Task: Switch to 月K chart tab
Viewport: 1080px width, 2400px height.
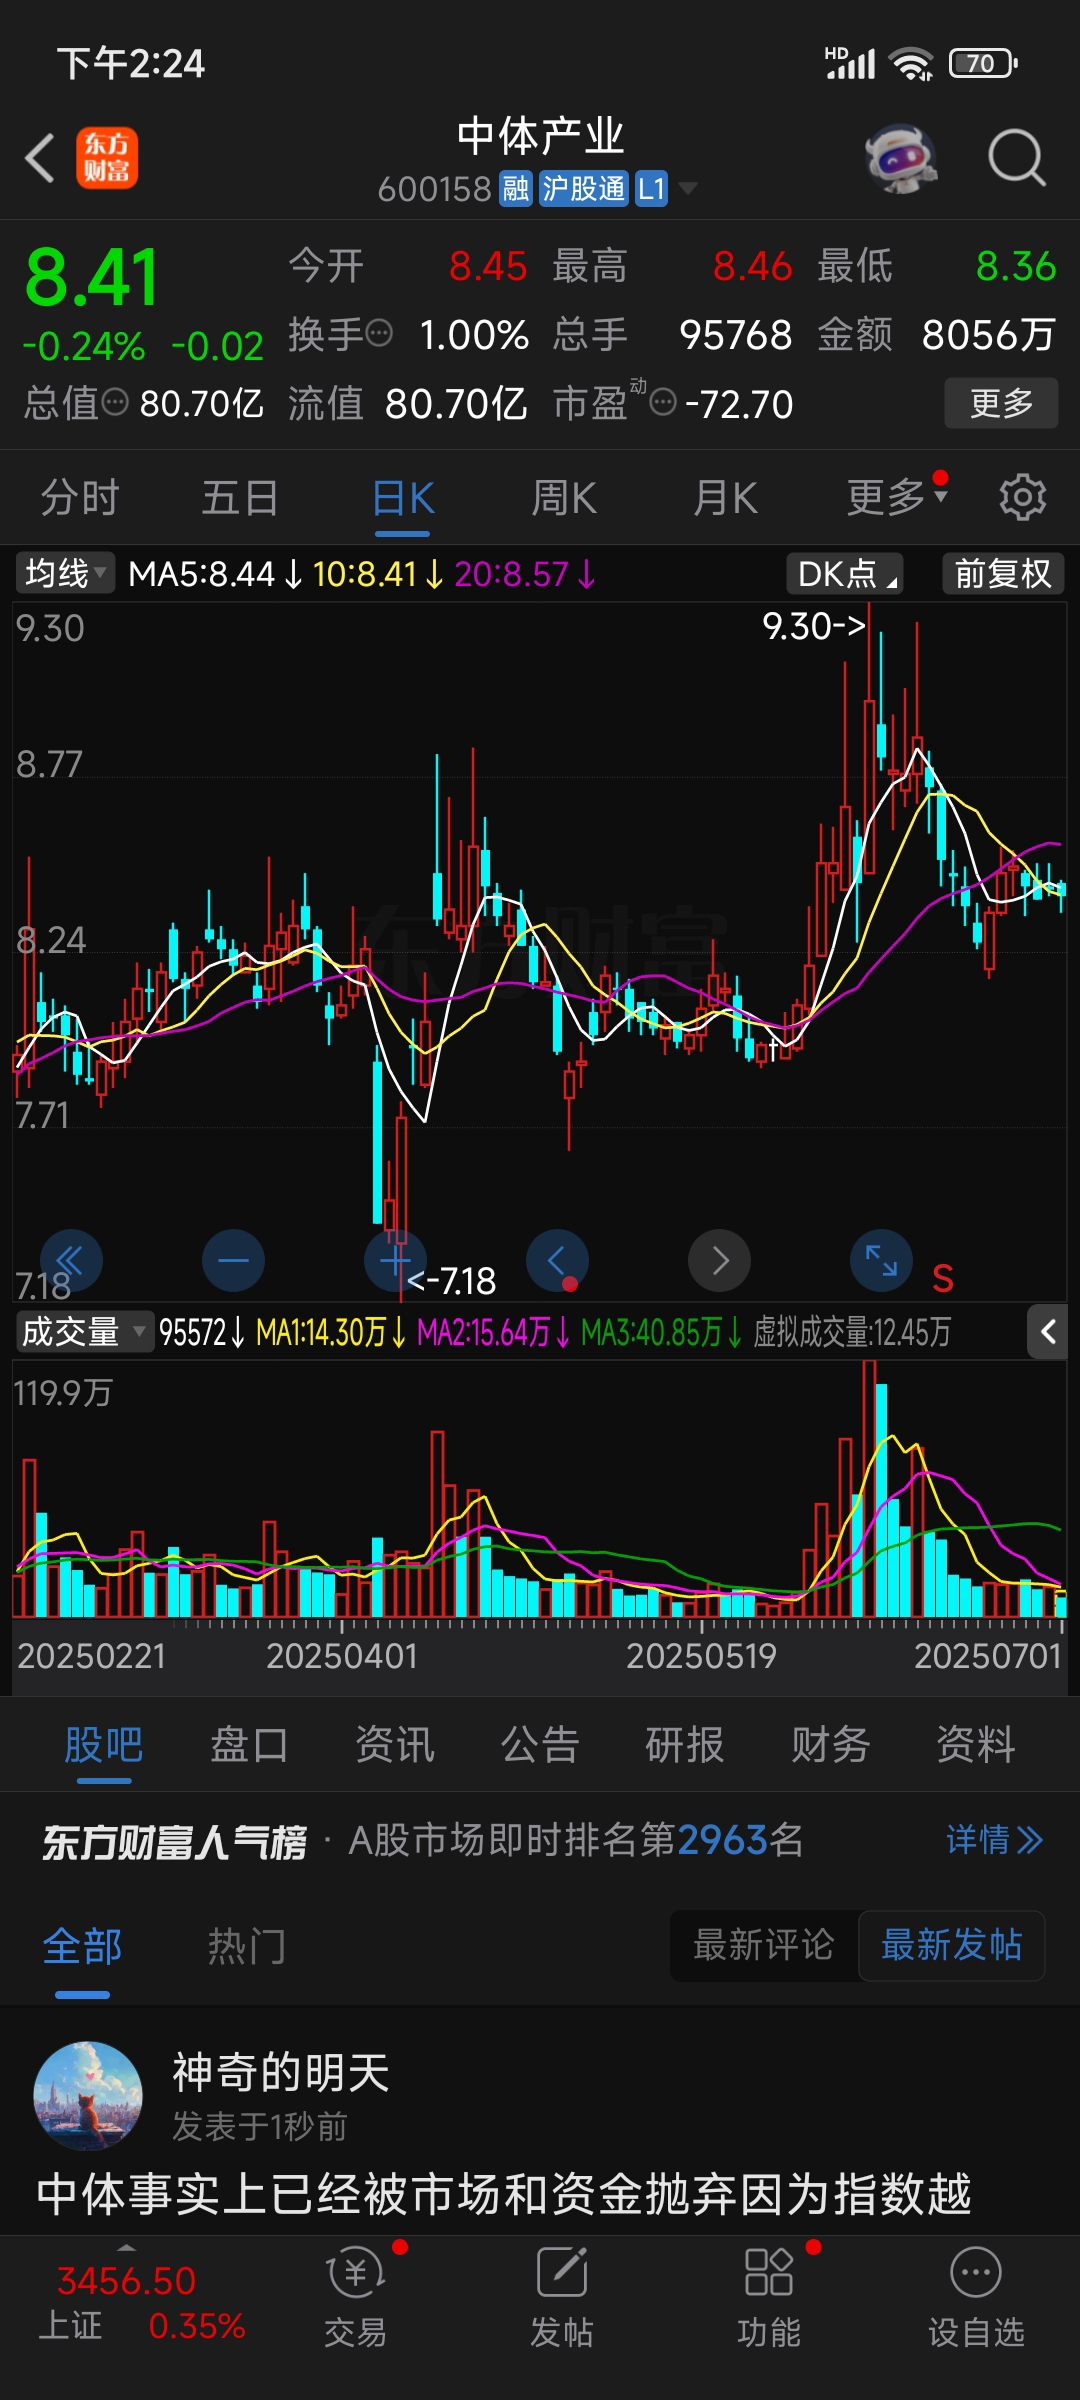Action: tap(726, 498)
